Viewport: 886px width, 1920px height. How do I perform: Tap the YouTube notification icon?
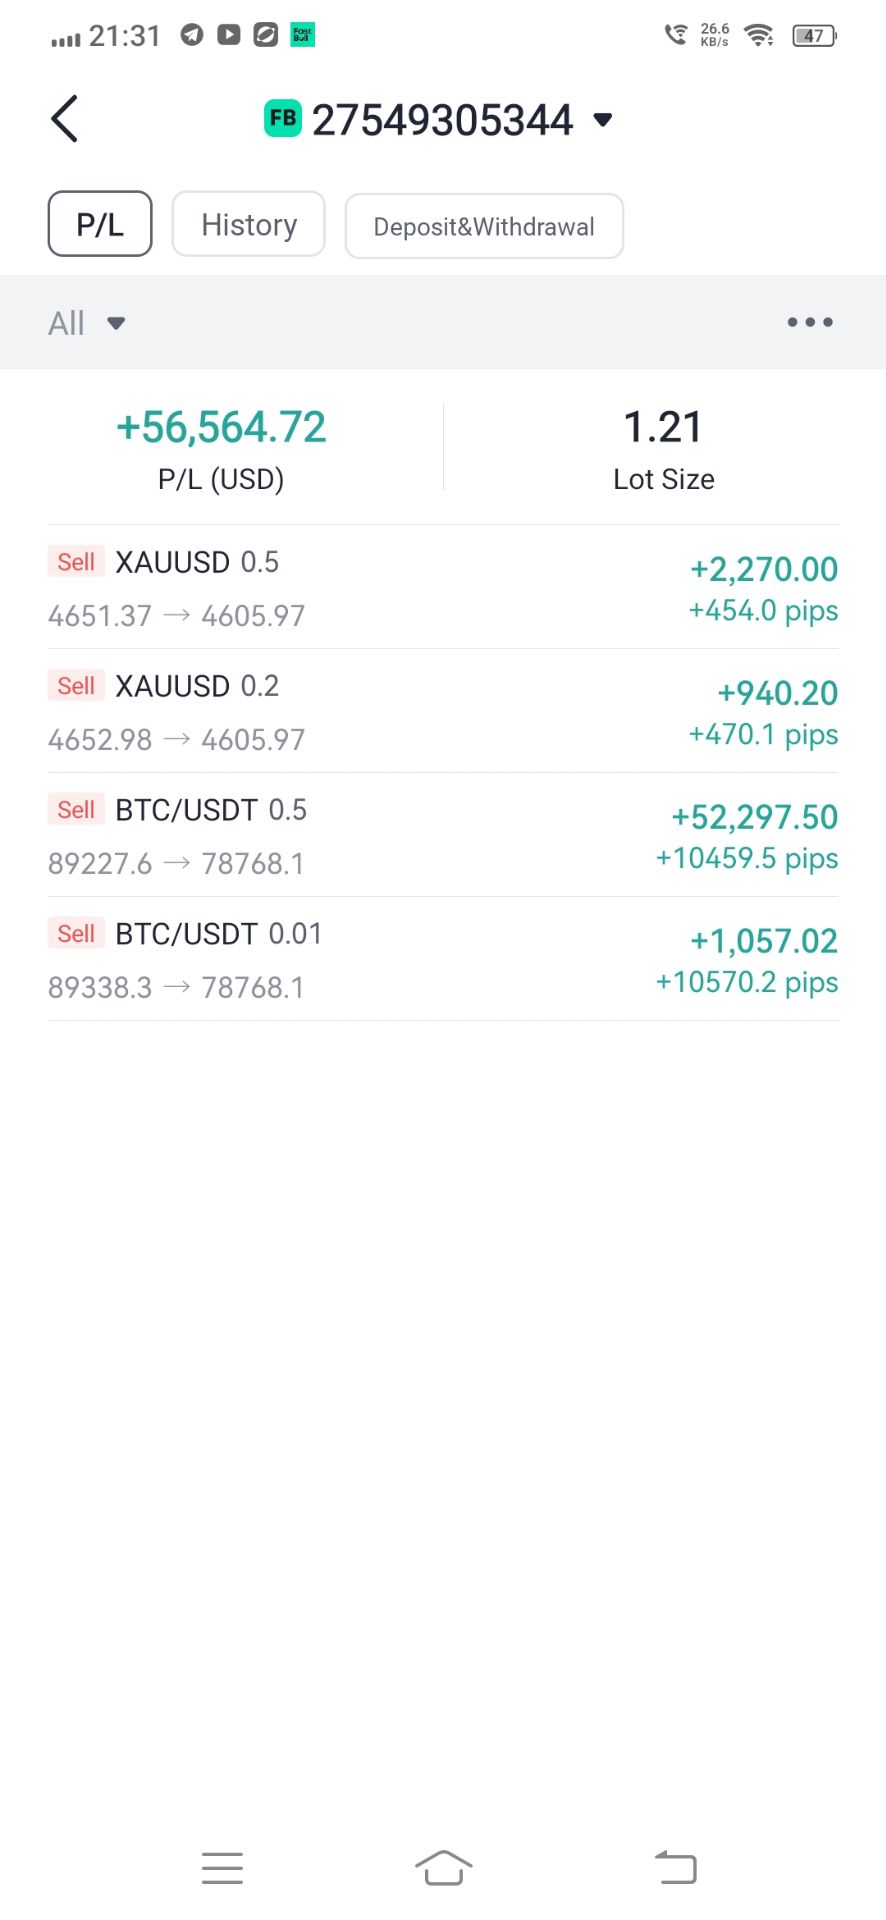pos(229,35)
